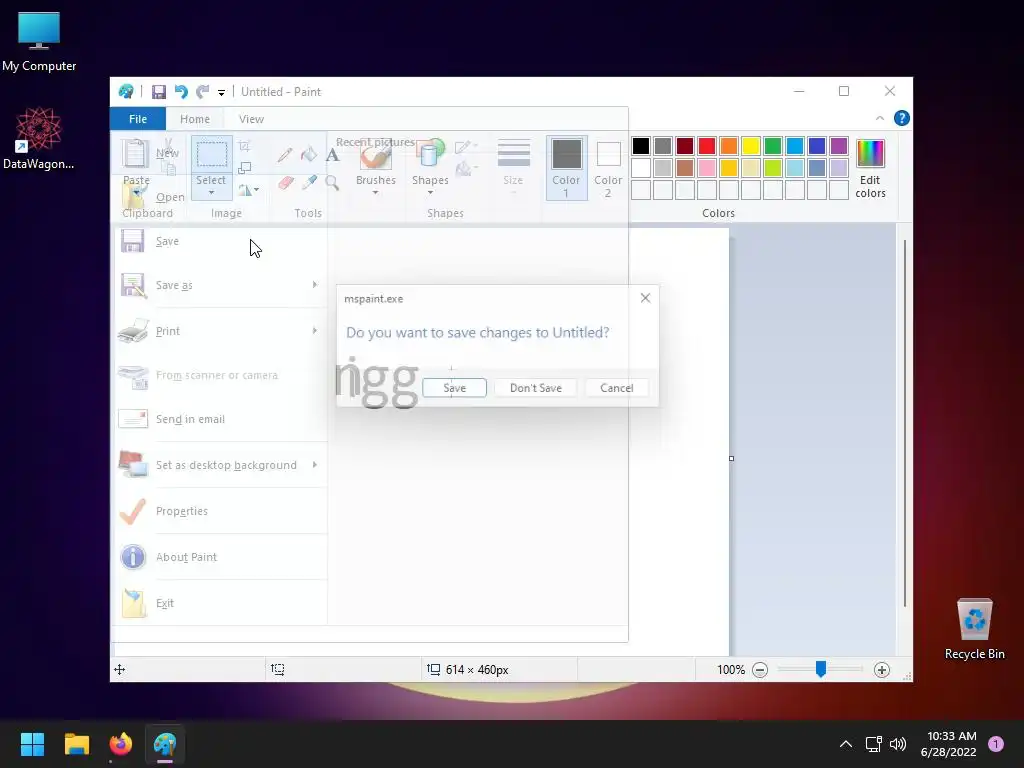The height and width of the screenshot is (768, 1024).
Task: Pick the purple color swatch
Action: (839, 146)
